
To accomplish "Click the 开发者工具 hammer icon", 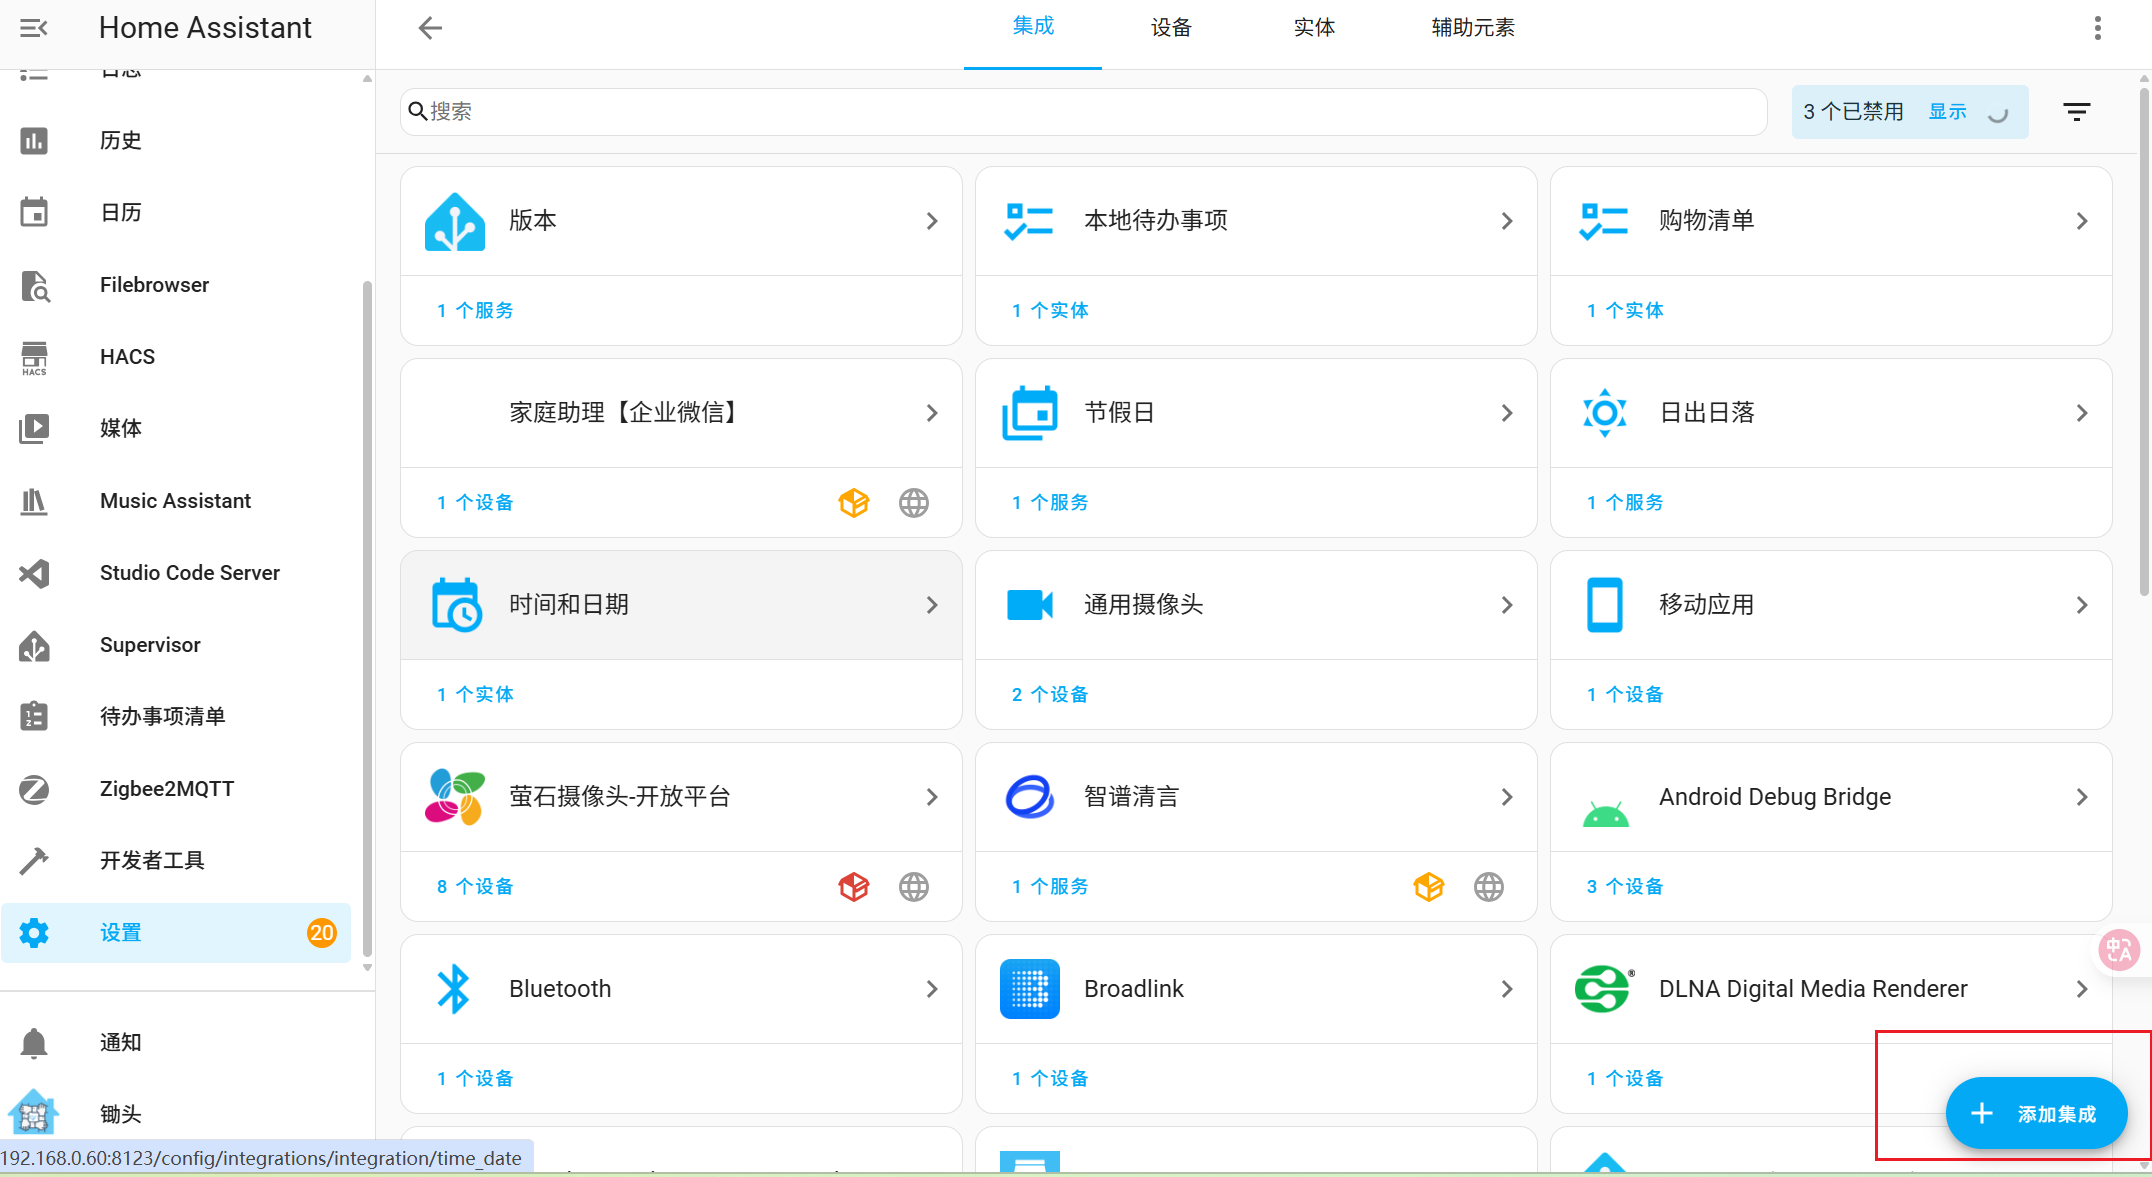I will [x=34, y=861].
